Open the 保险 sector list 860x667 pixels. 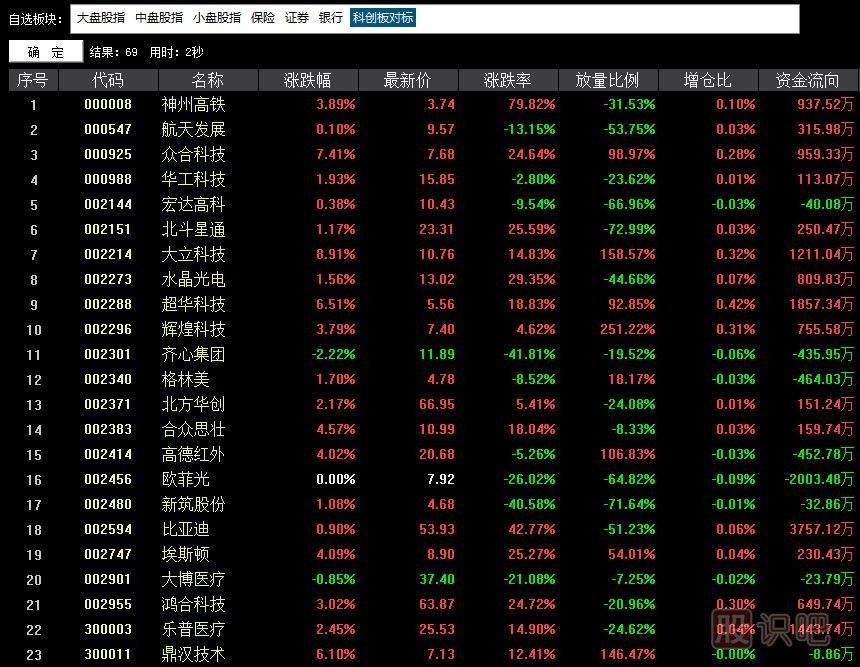click(x=263, y=18)
